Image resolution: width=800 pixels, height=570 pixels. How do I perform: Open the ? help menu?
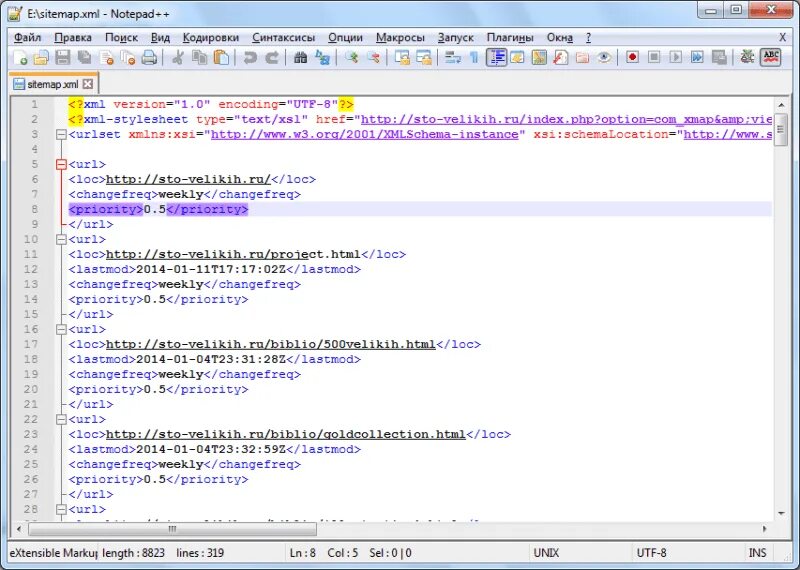(x=588, y=38)
